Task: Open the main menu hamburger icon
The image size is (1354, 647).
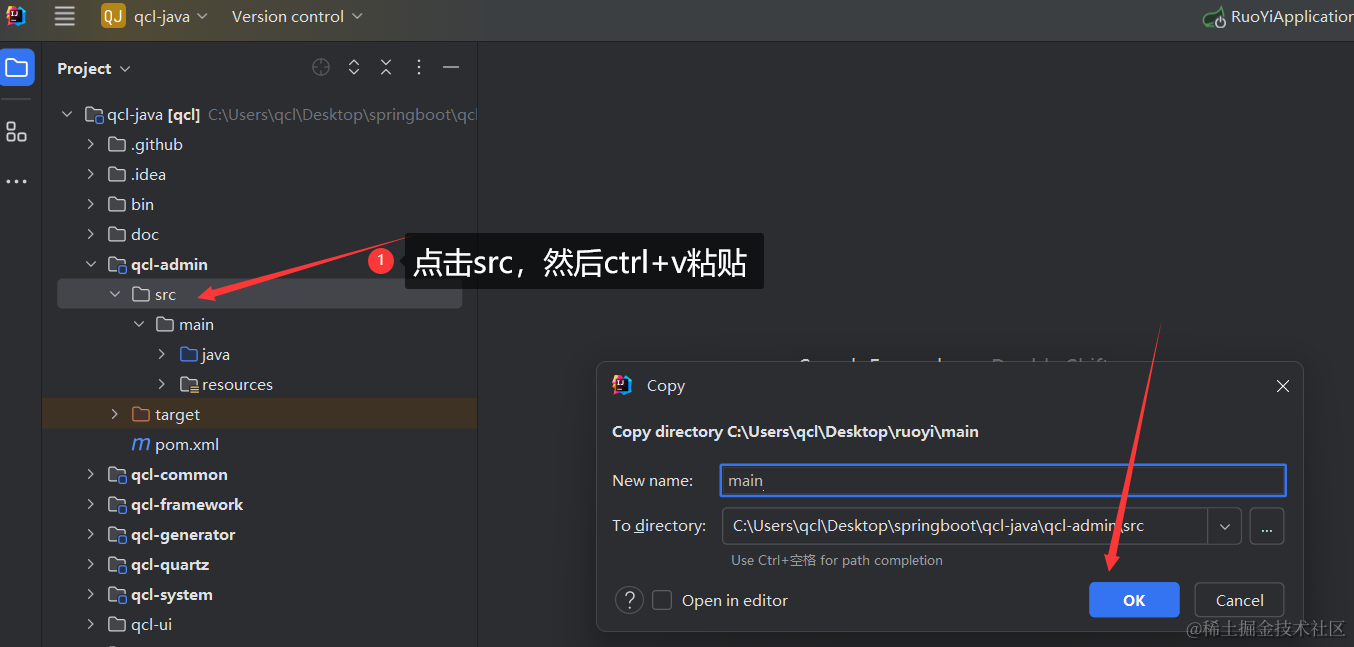Action: 65,16
